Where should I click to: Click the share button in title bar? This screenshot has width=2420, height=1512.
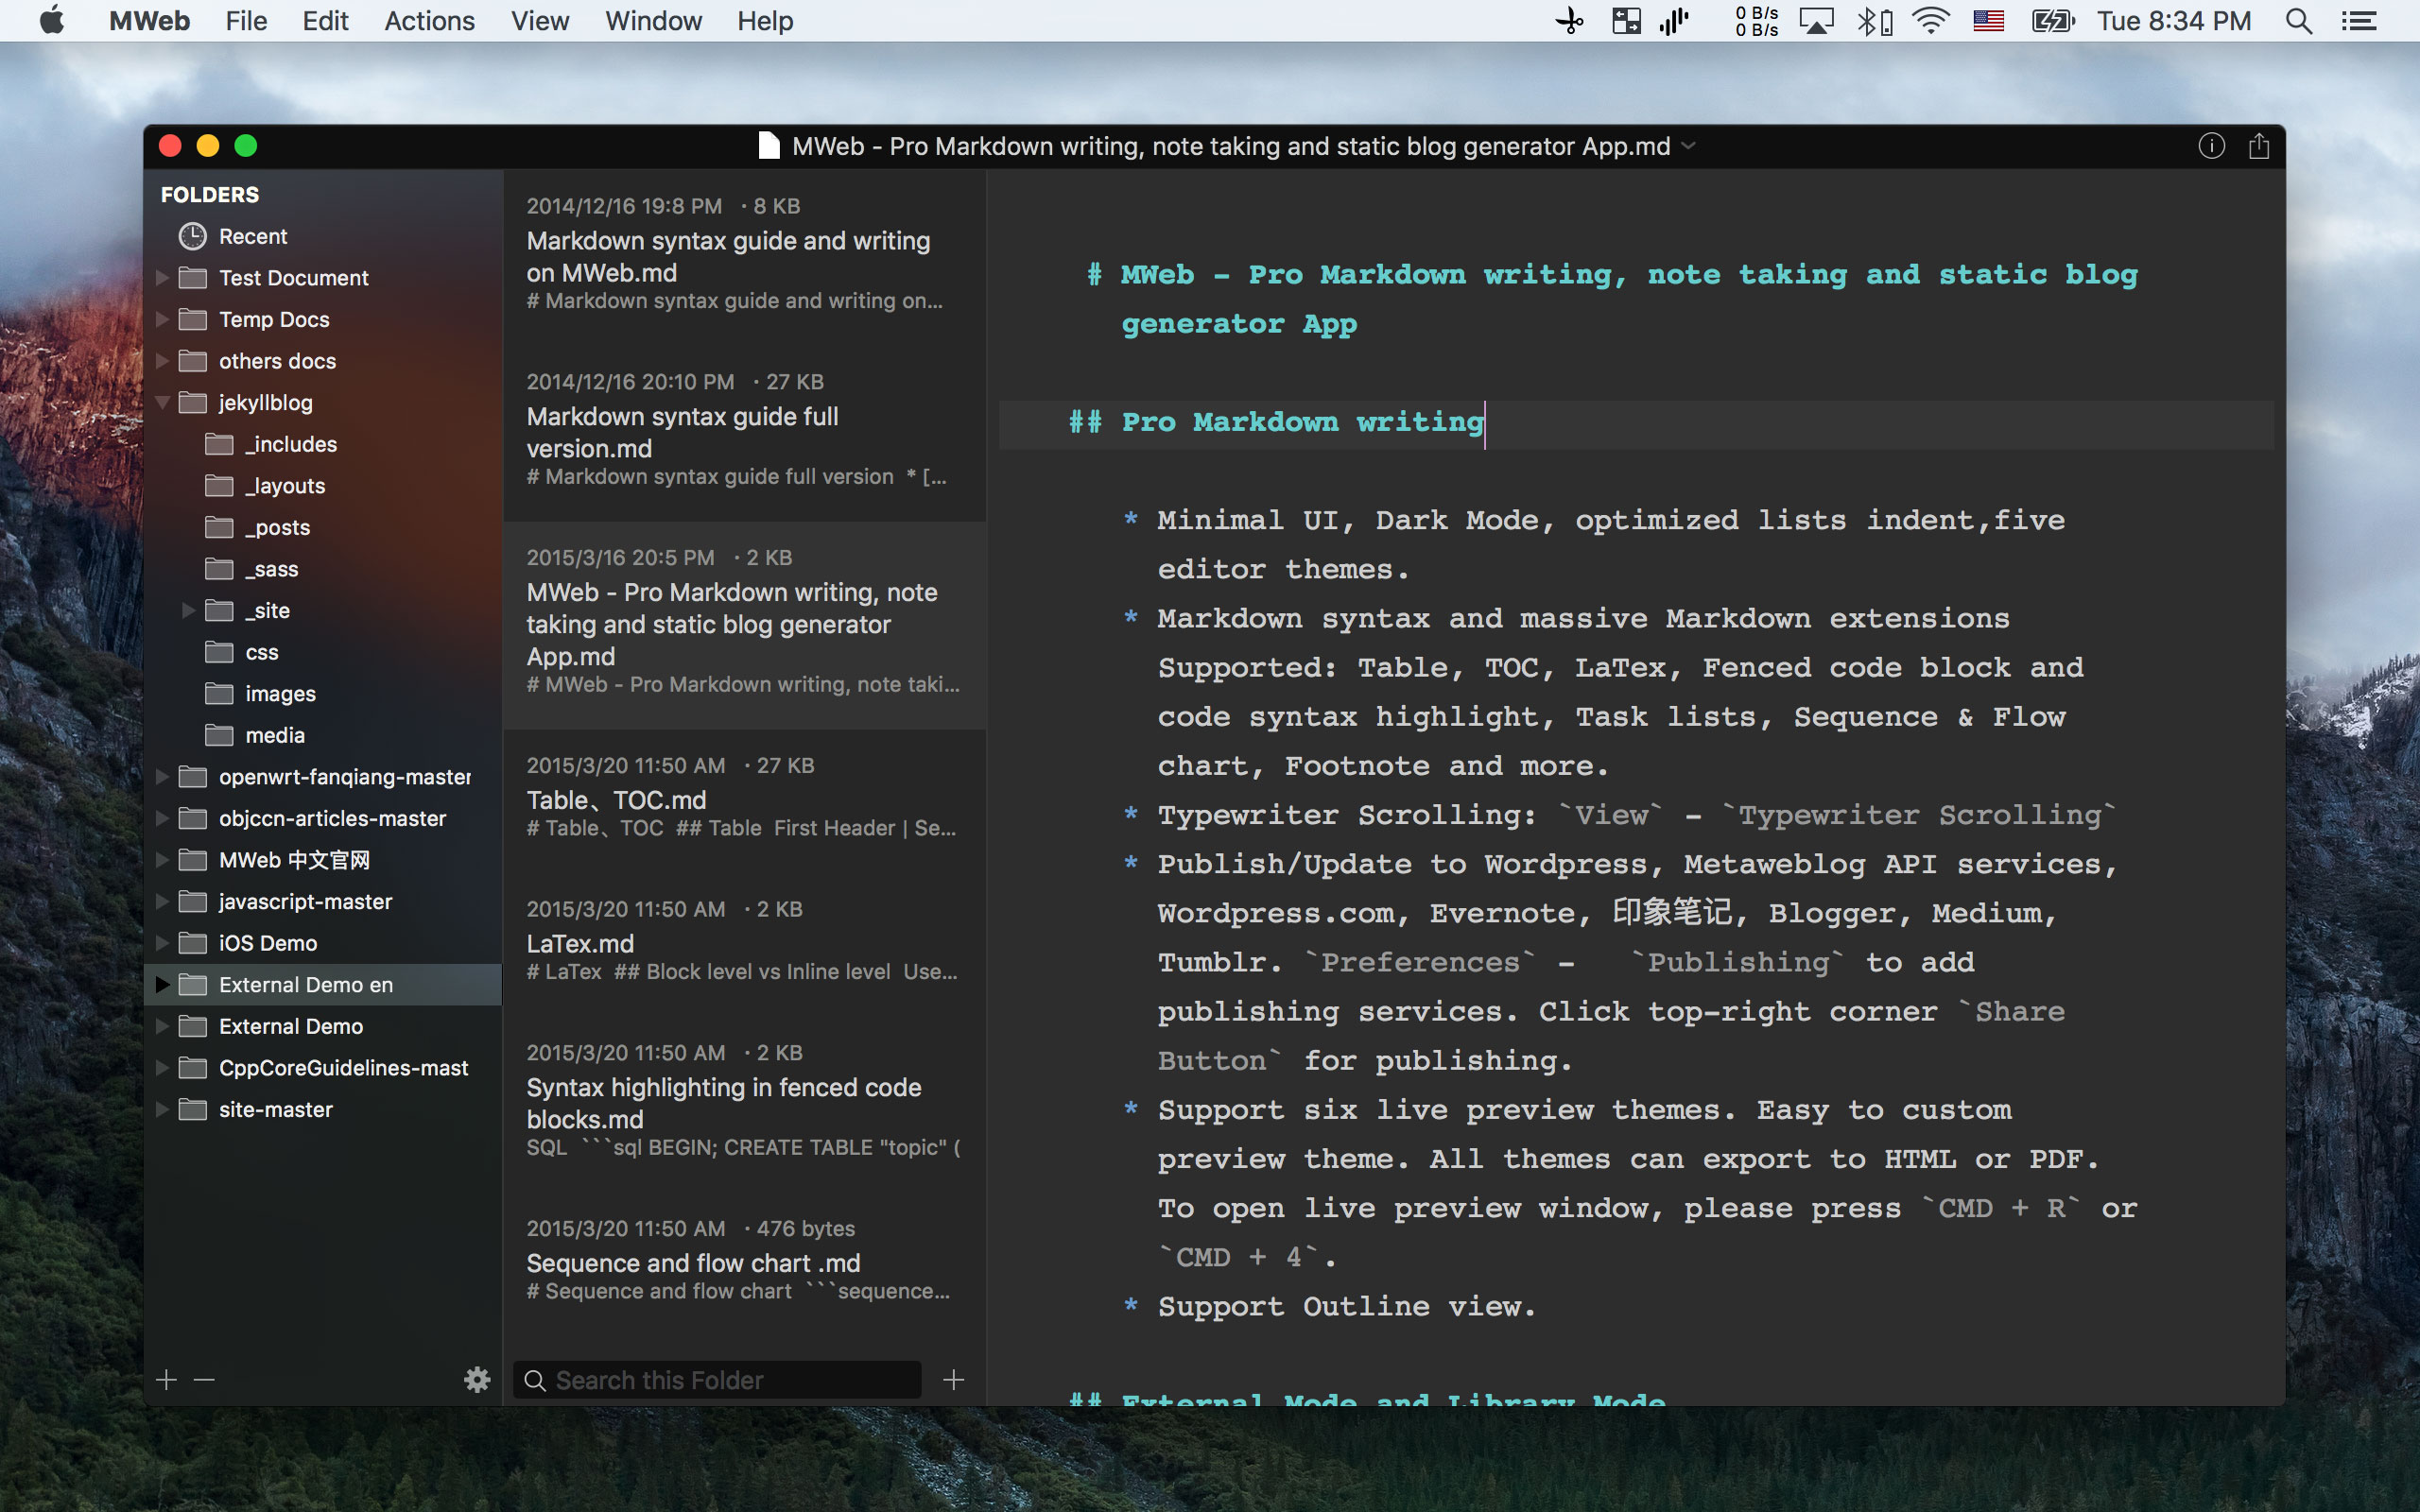2258,146
